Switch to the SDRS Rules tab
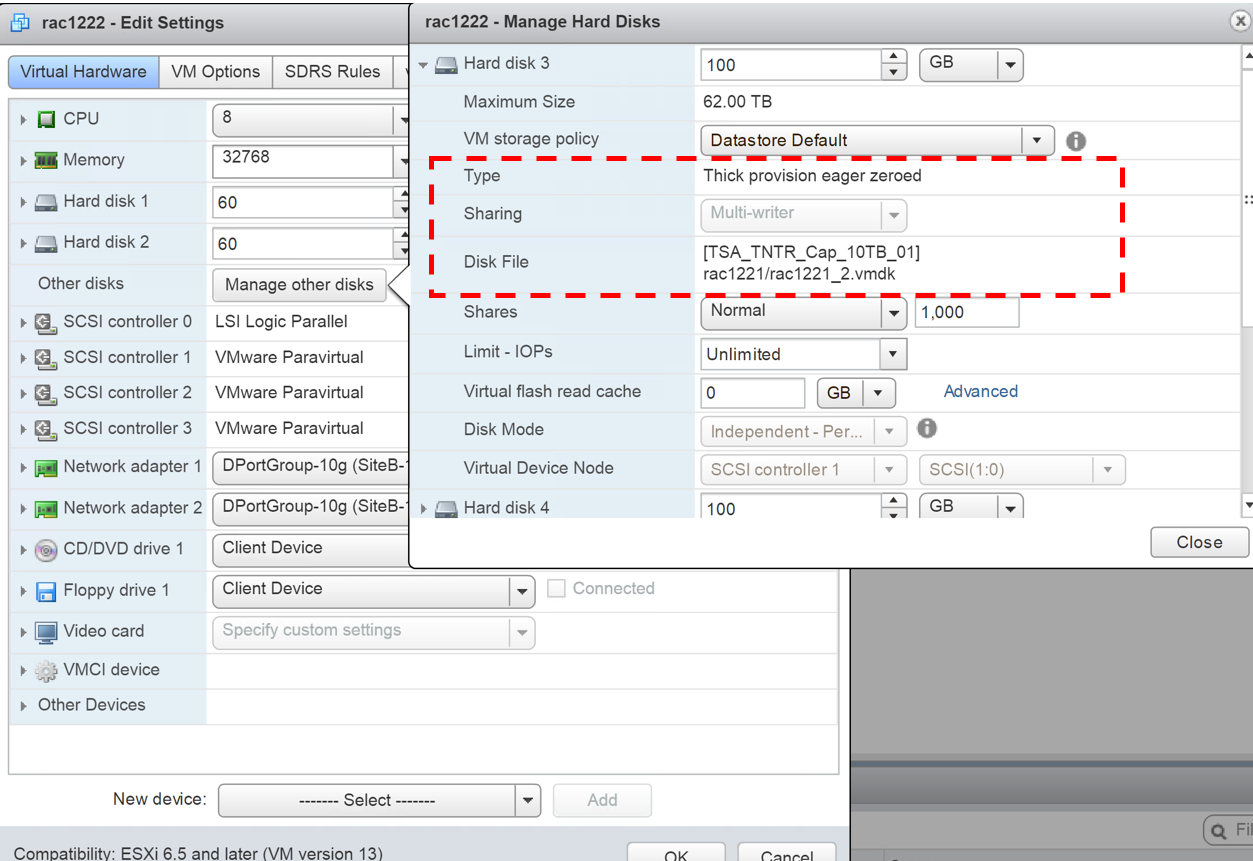Screen dimensions: 1253x861 click(x=332, y=72)
